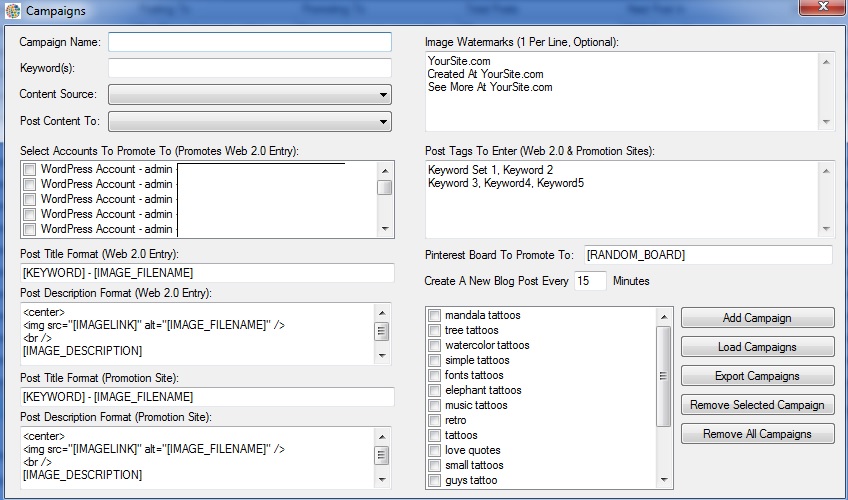Click the Web 2.0 Post Title Format field
This screenshot has width=848, height=500.
207,272
